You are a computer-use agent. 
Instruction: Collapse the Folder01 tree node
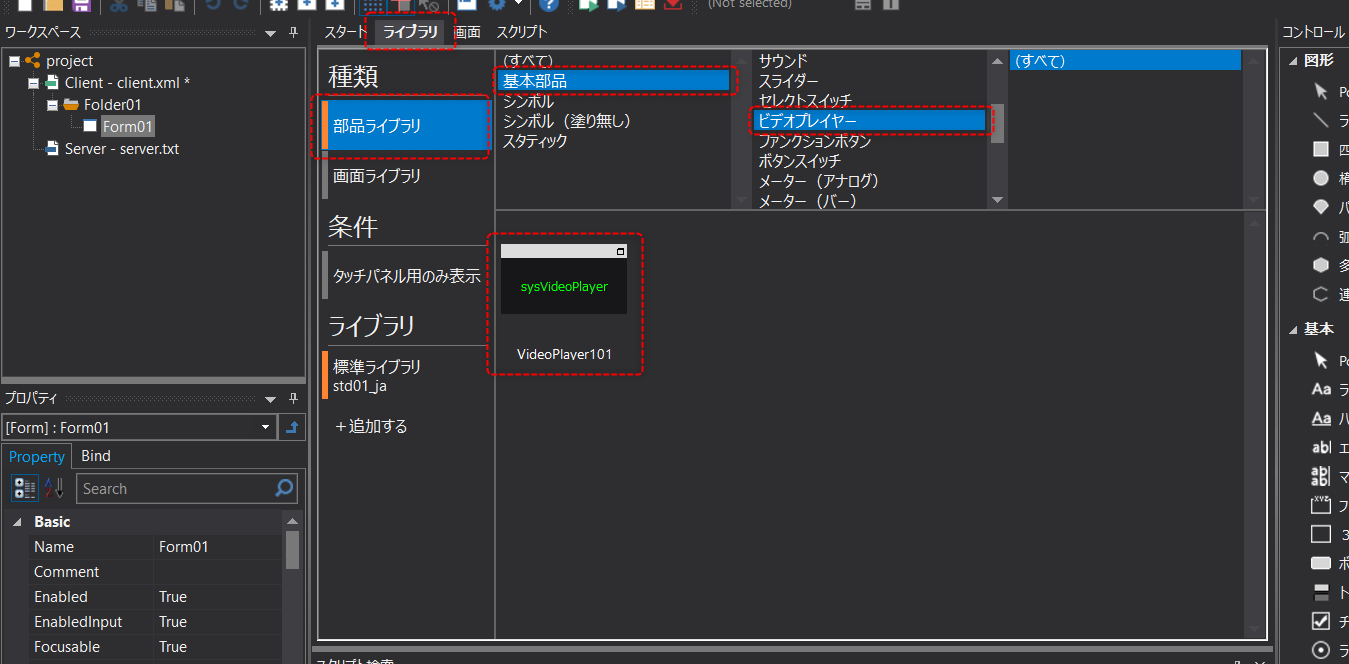(51, 104)
